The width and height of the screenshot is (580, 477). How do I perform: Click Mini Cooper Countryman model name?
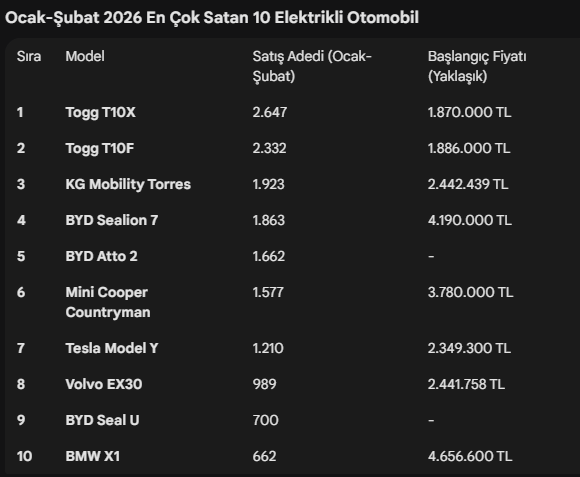108,302
